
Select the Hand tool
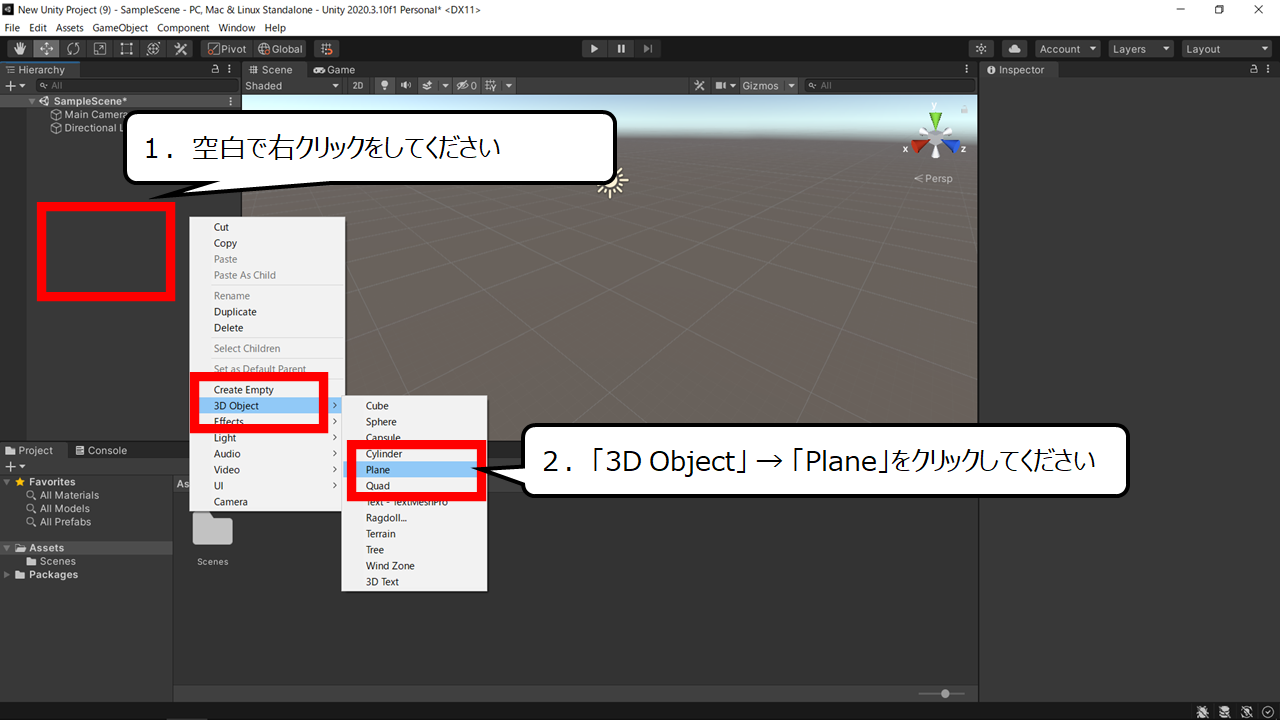click(20, 49)
